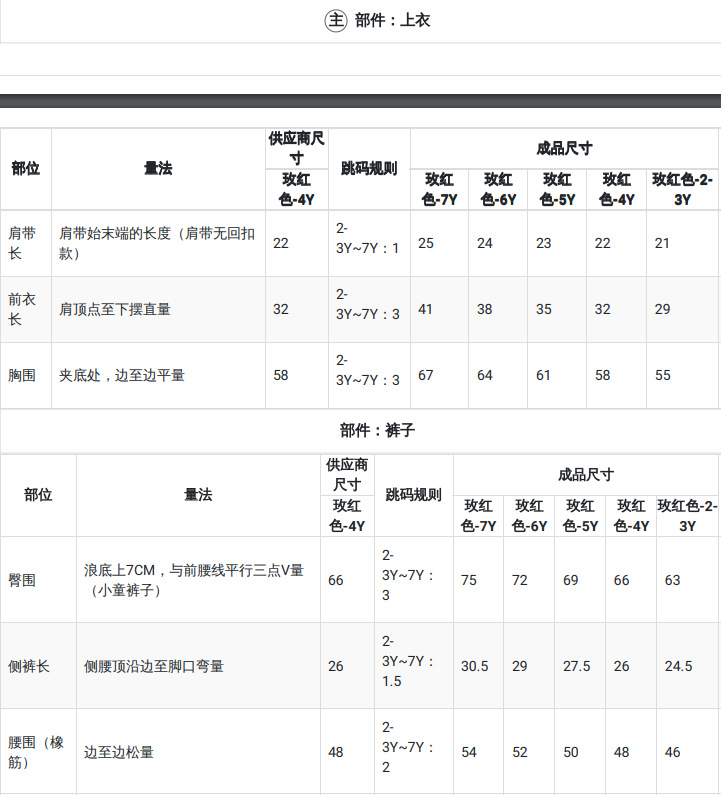721x795 pixels.
Task: Click the circled 主 icon beside 部件：上衣
Action: pyautogui.click(x=336, y=20)
